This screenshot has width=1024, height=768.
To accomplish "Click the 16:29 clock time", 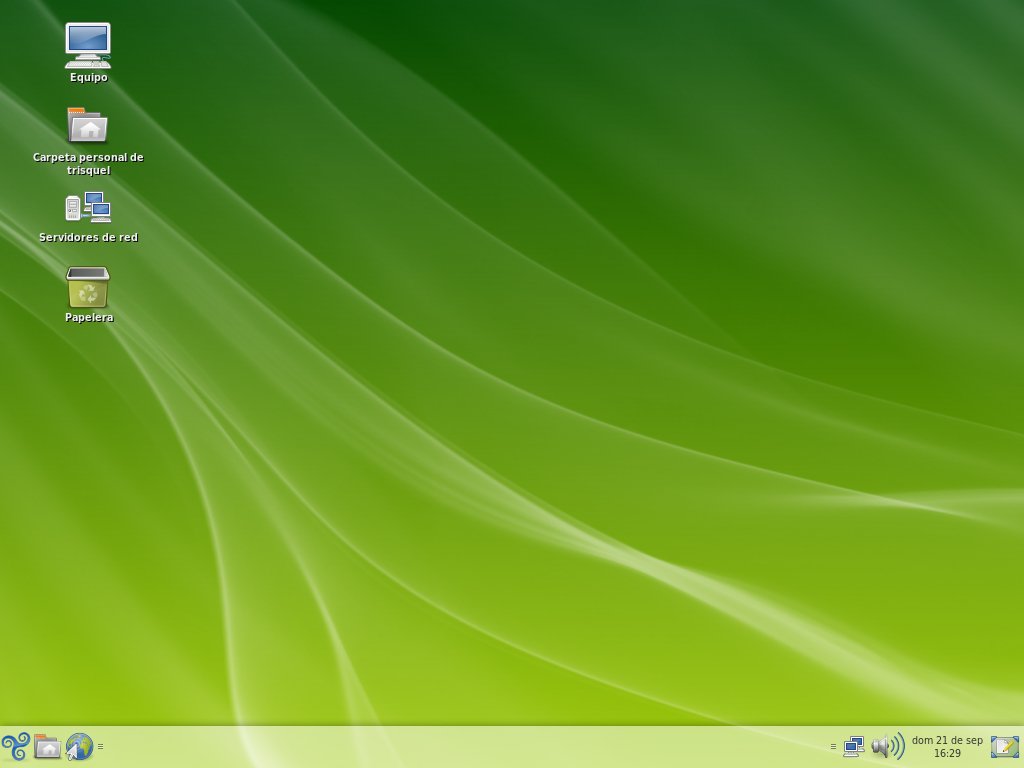I will [x=946, y=754].
